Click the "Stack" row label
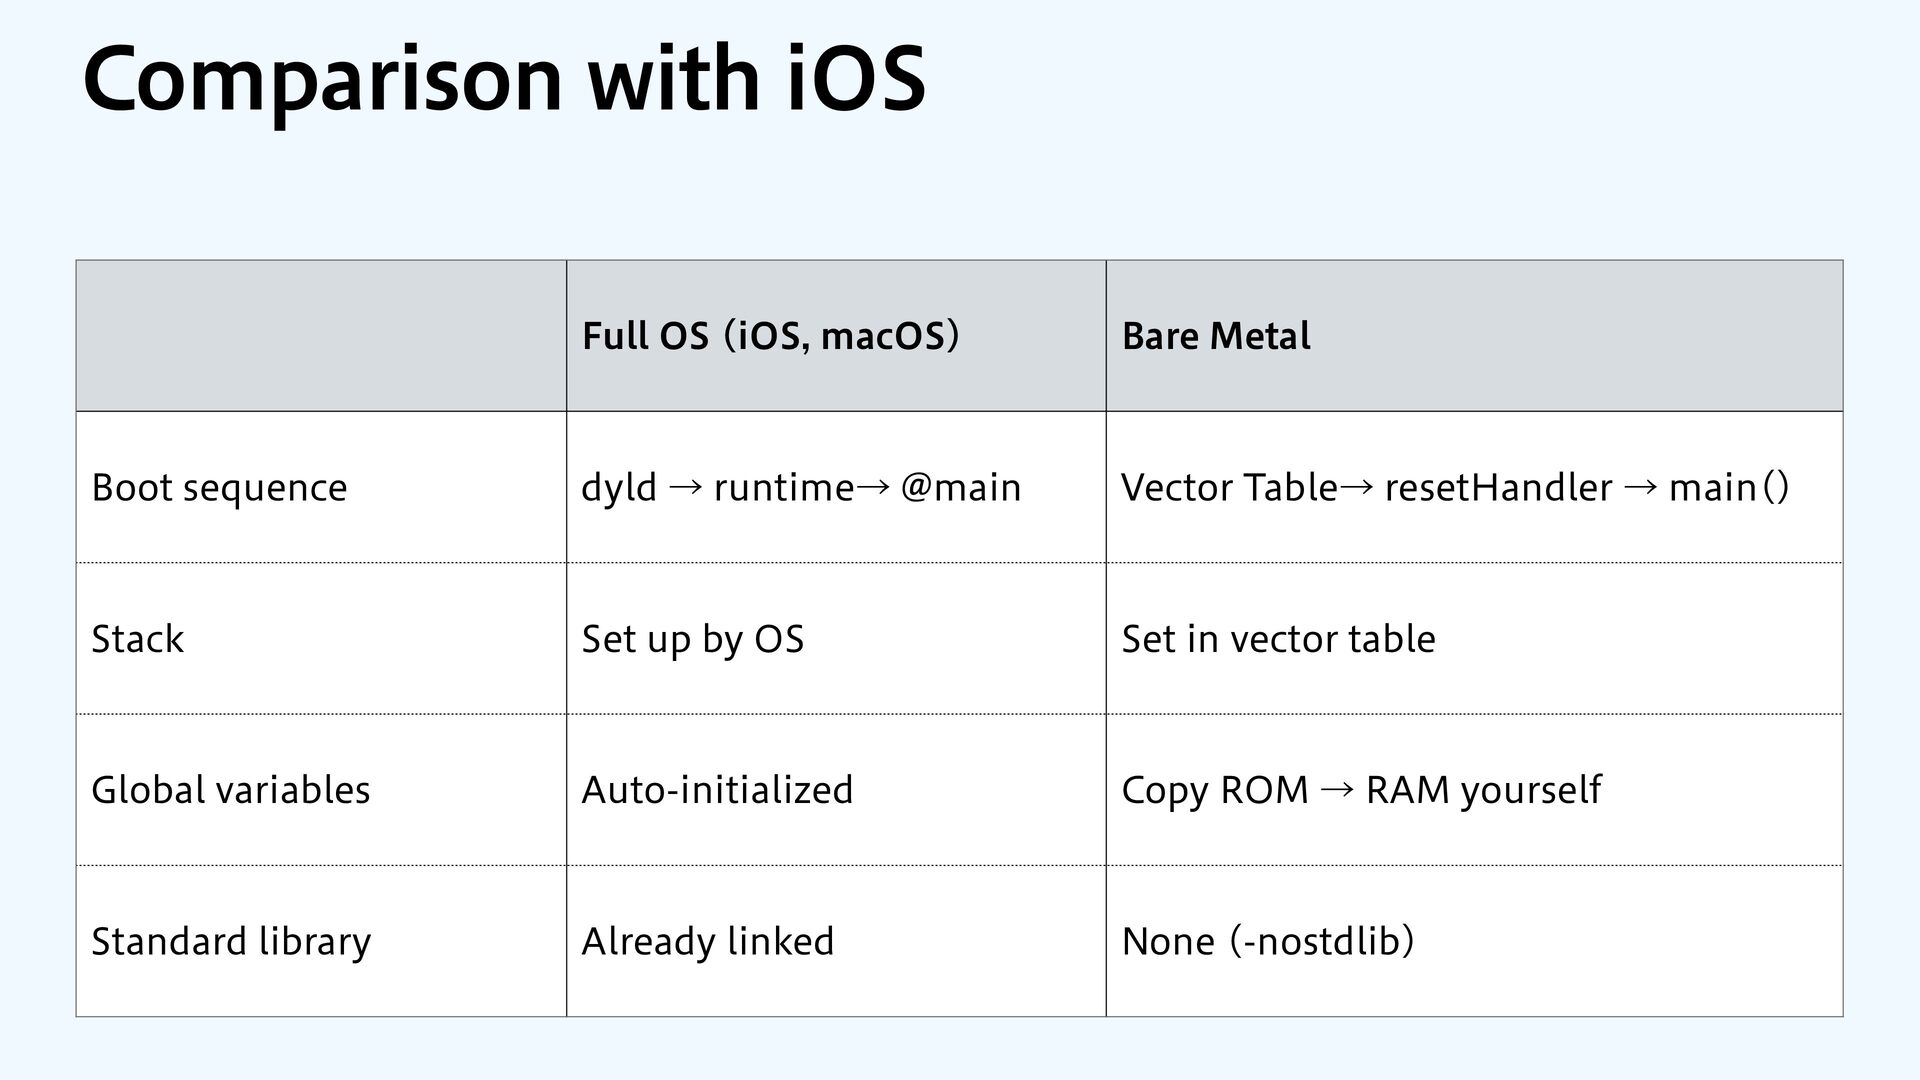This screenshot has width=1920, height=1080. point(138,639)
